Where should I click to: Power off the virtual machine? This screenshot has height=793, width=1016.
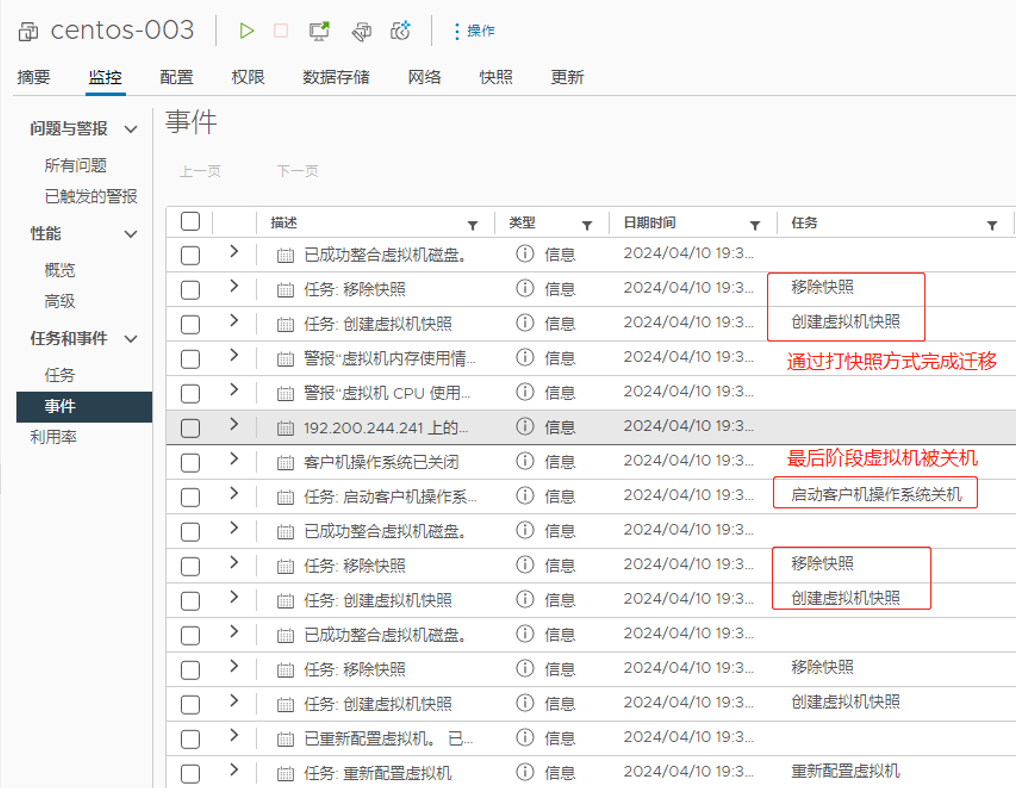coord(279,30)
